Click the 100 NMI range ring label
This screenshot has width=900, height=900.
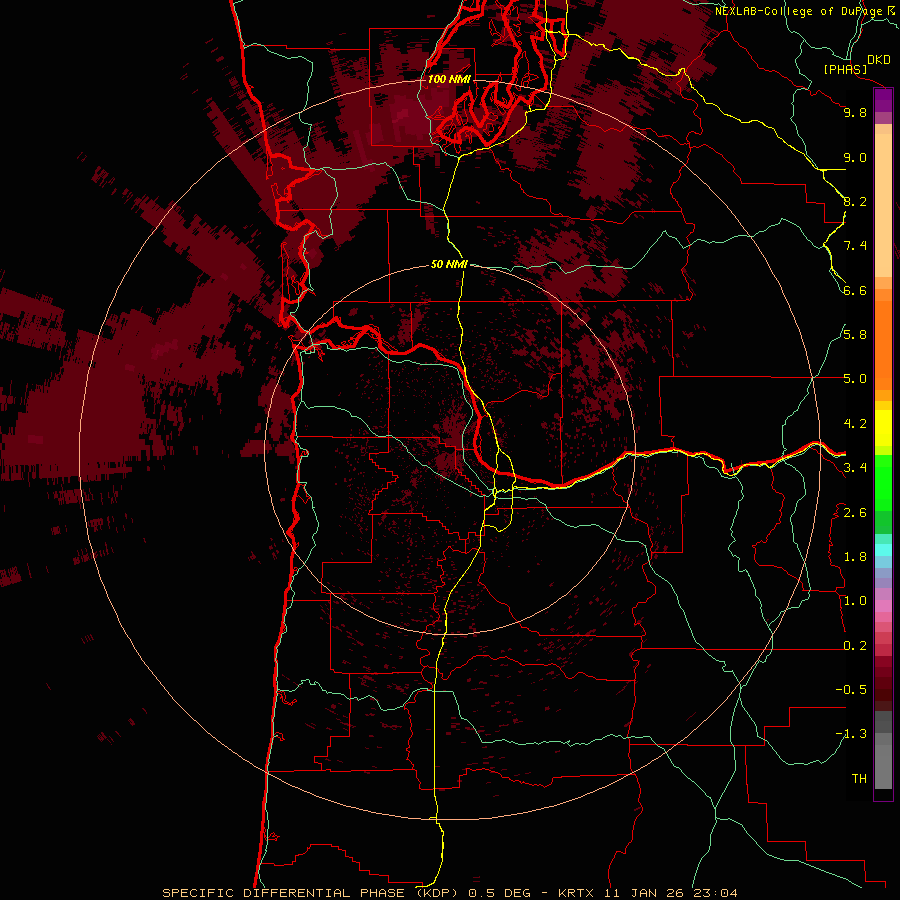point(449,79)
